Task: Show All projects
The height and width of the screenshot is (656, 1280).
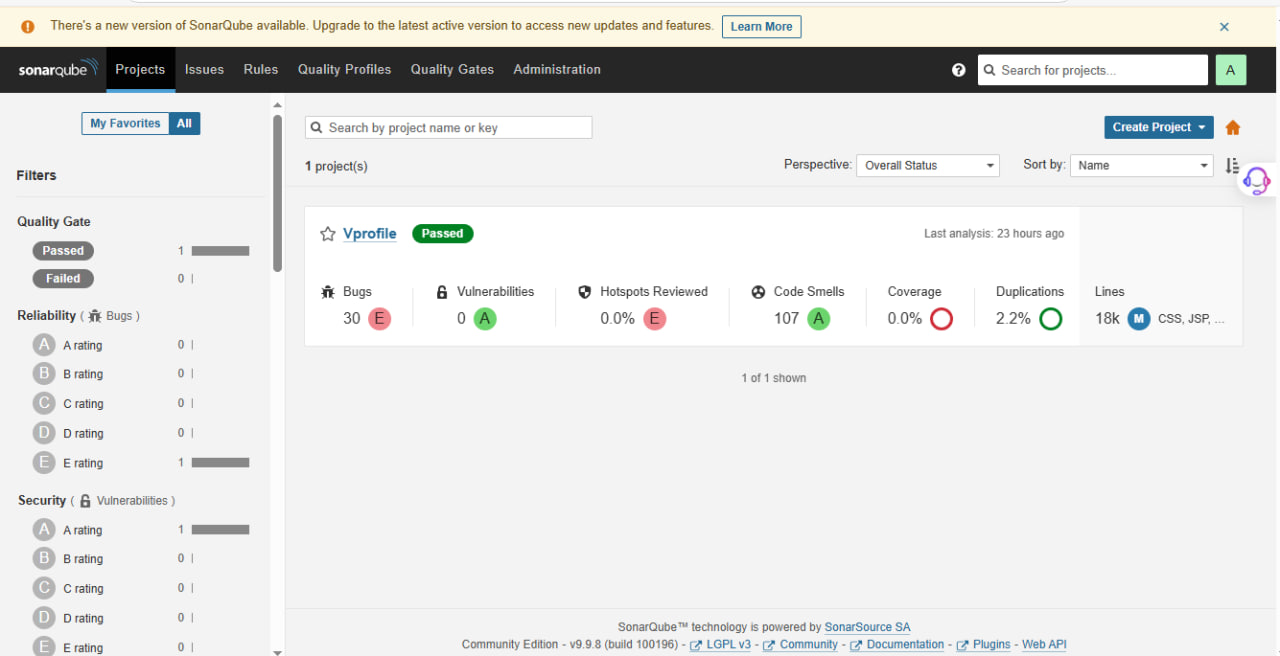Action: (184, 123)
